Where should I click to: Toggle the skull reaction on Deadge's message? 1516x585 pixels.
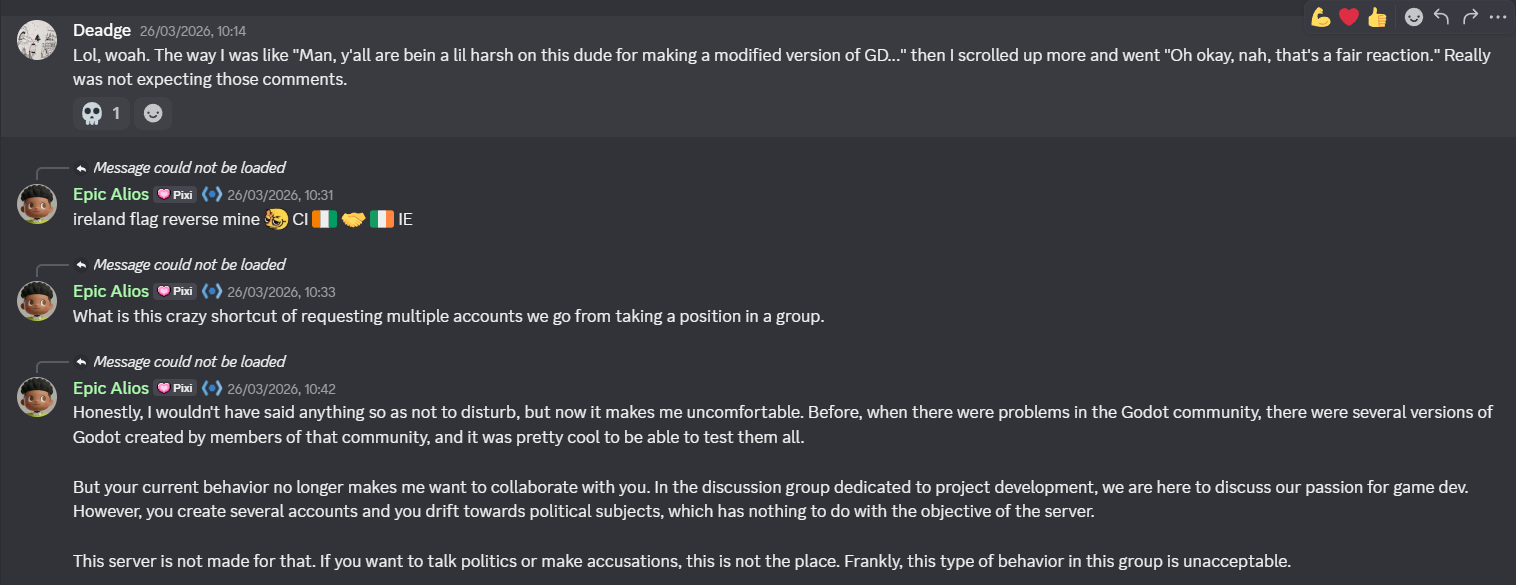tap(101, 114)
